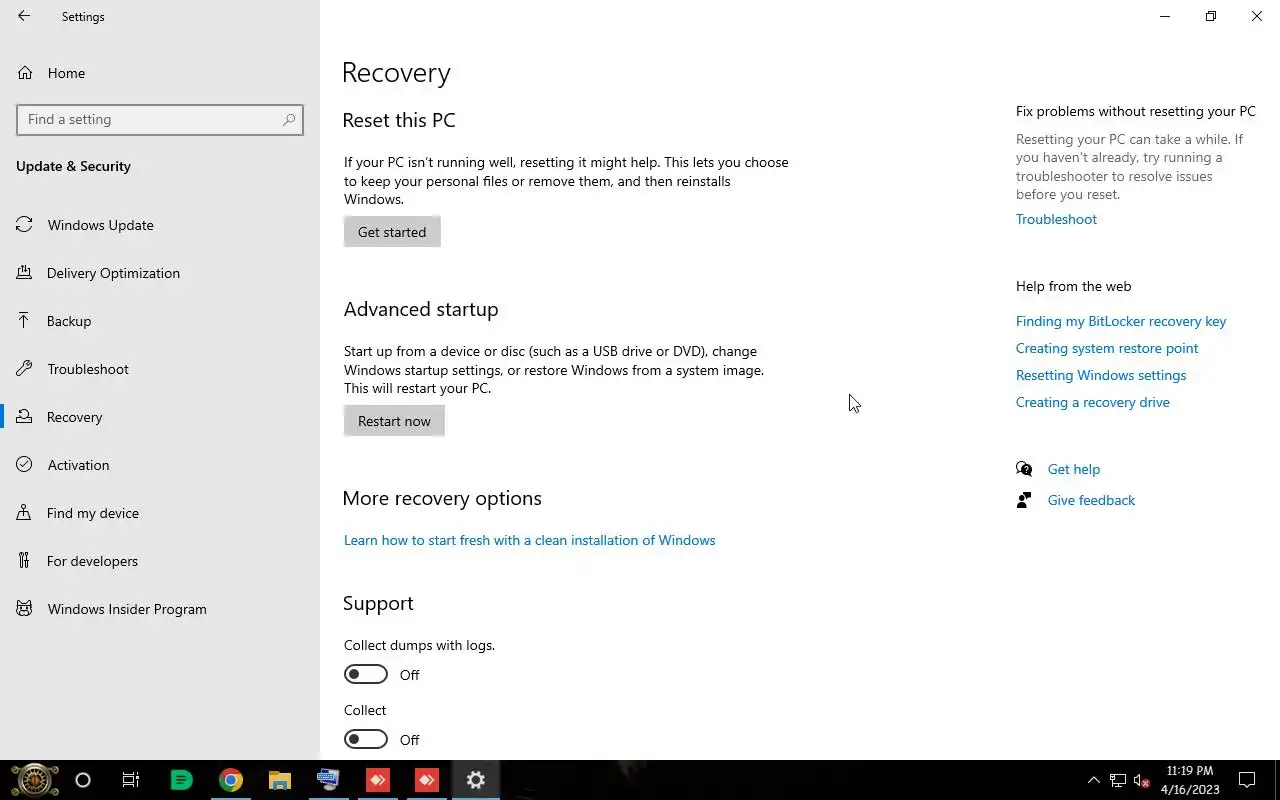Go to Find my device settings
This screenshot has width=1280, height=800.
click(160, 513)
